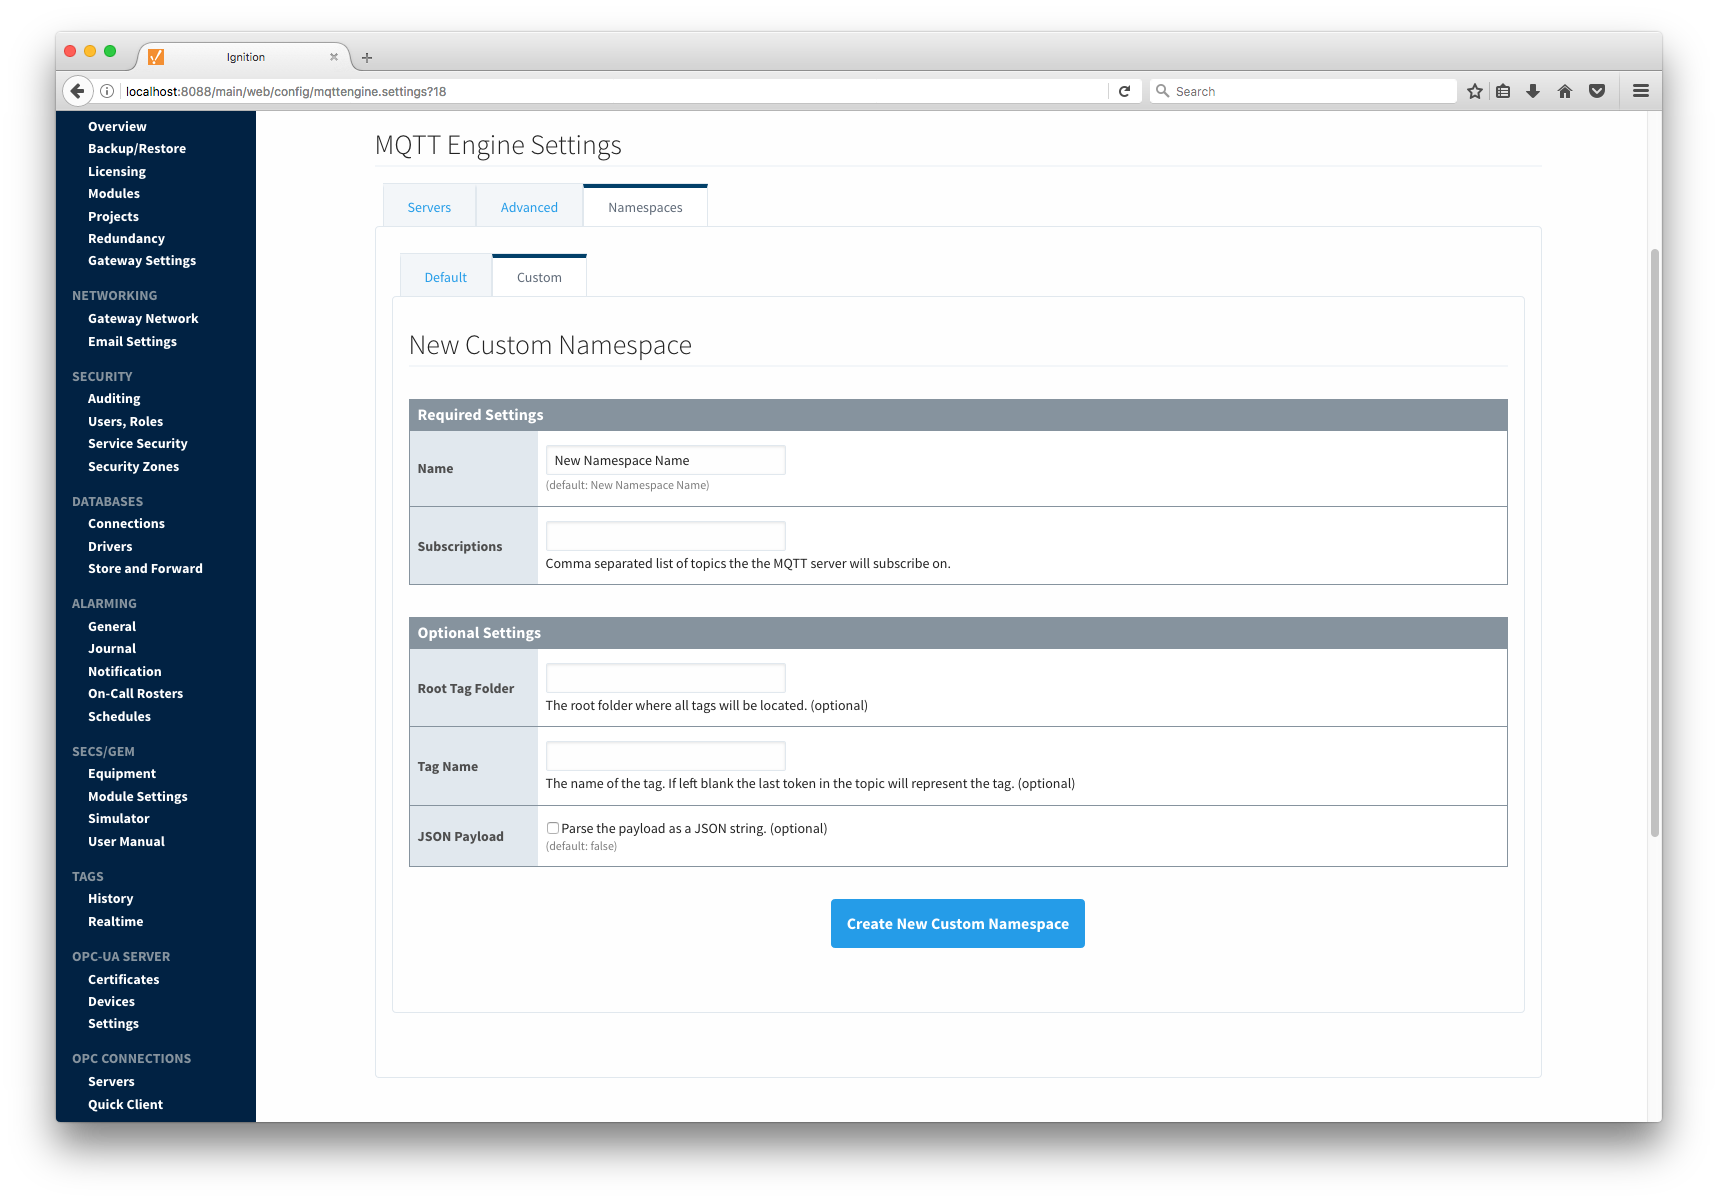The image size is (1718, 1202).
Task: Click the Pocket icon in toolbar
Action: [x=1597, y=91]
